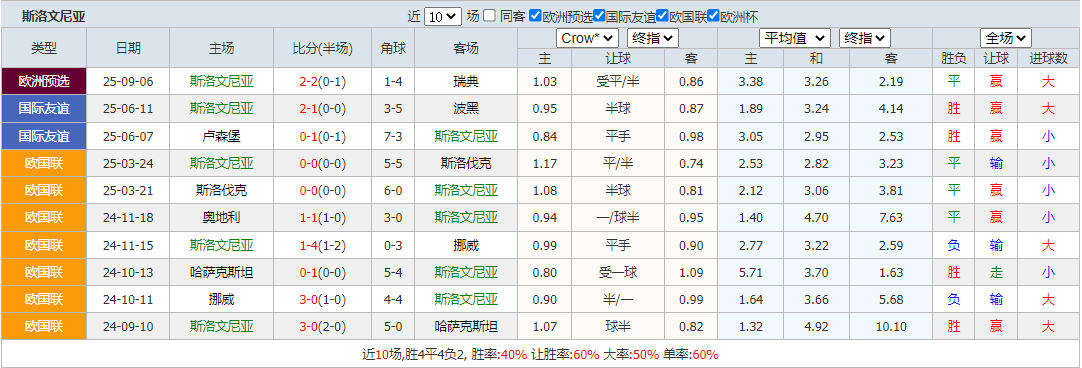1082x368 pixels.
Task: Uncheck the 欧洲杯 filter checkbox
Action: [x=714, y=16]
